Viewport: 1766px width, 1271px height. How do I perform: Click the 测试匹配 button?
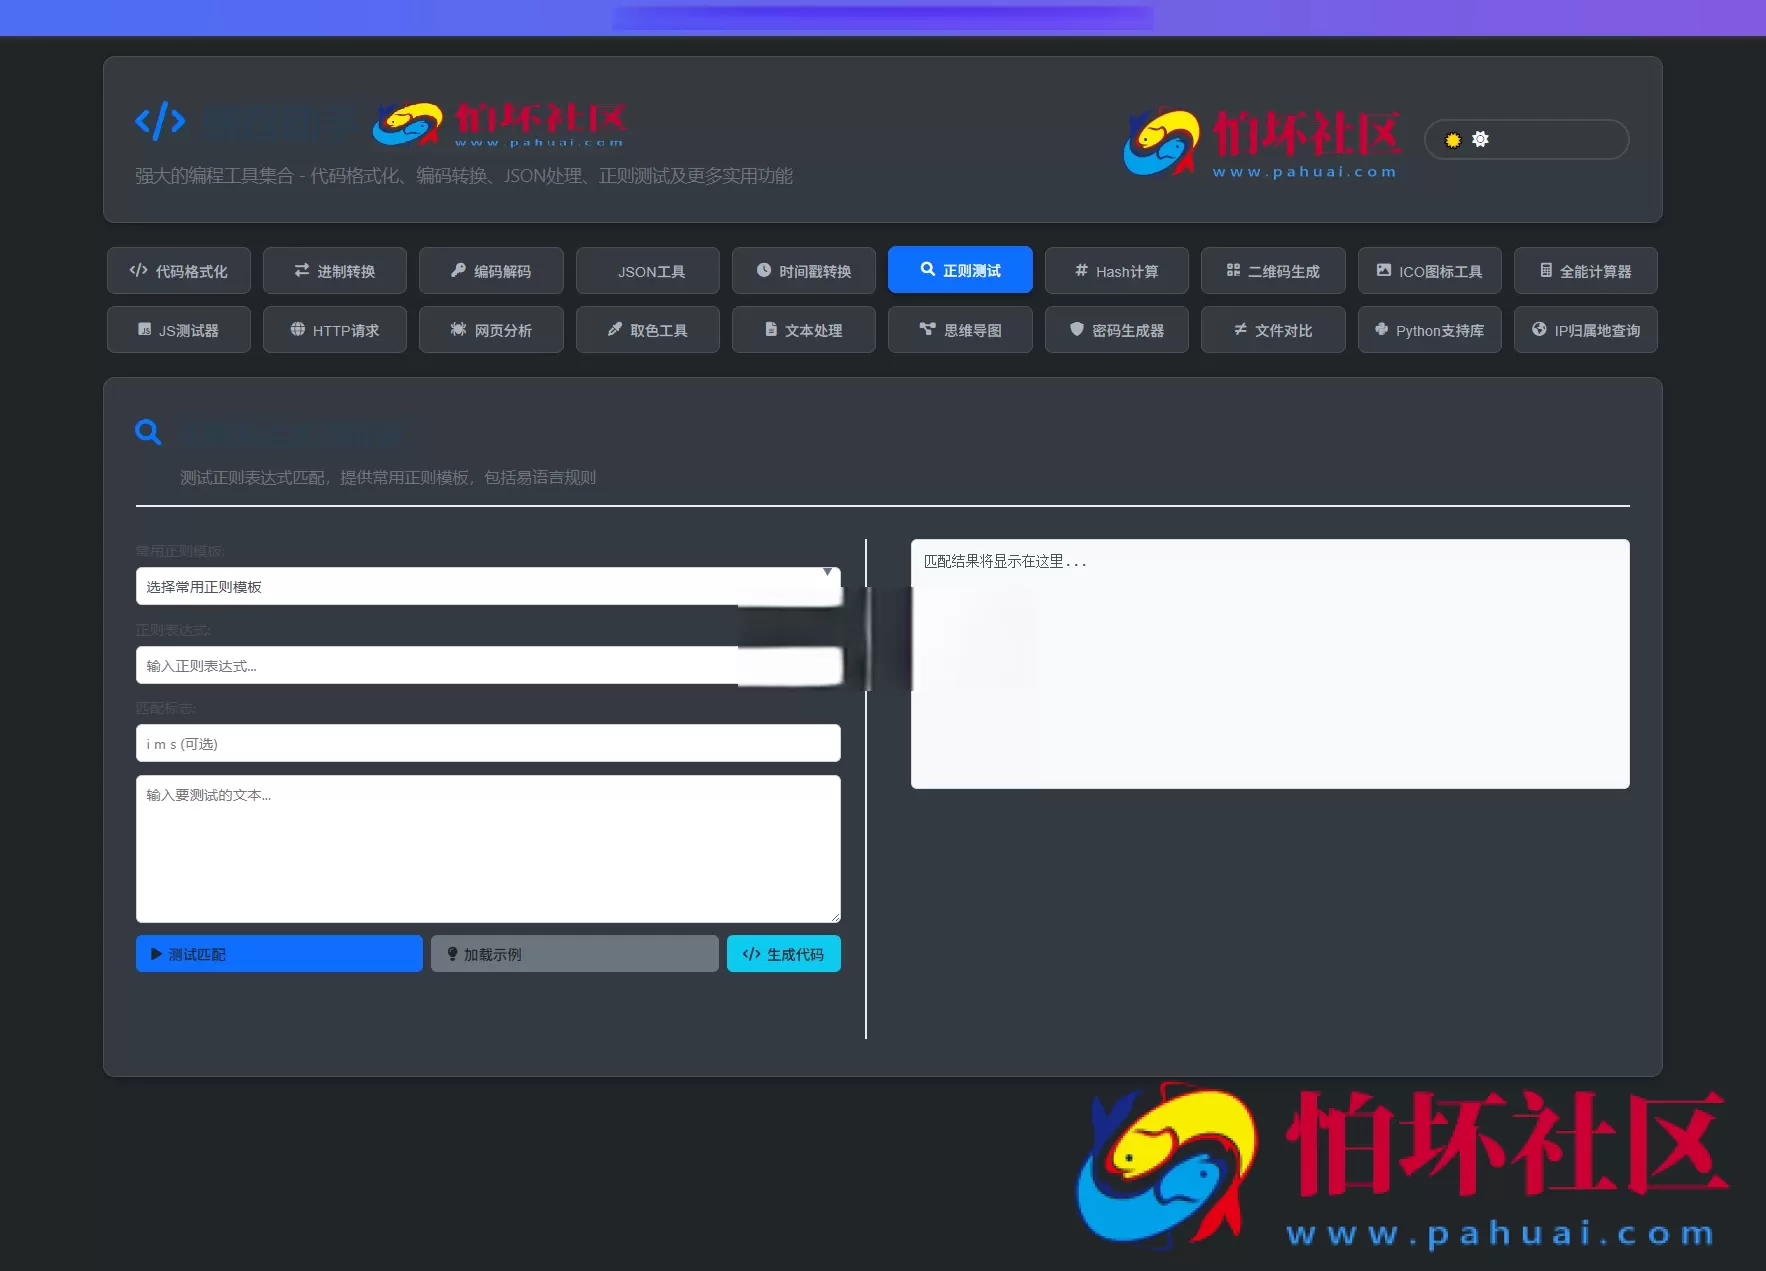(x=279, y=953)
